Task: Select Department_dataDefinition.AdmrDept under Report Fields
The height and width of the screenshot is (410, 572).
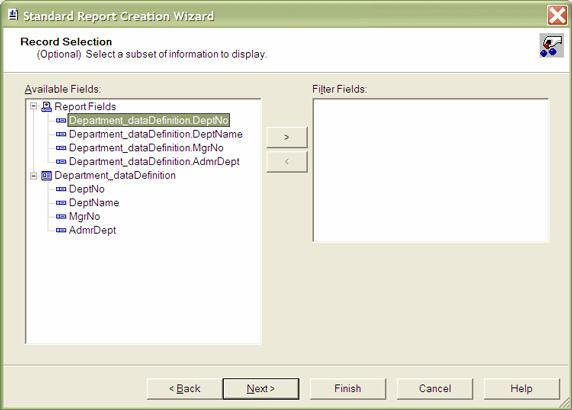Action: point(154,162)
